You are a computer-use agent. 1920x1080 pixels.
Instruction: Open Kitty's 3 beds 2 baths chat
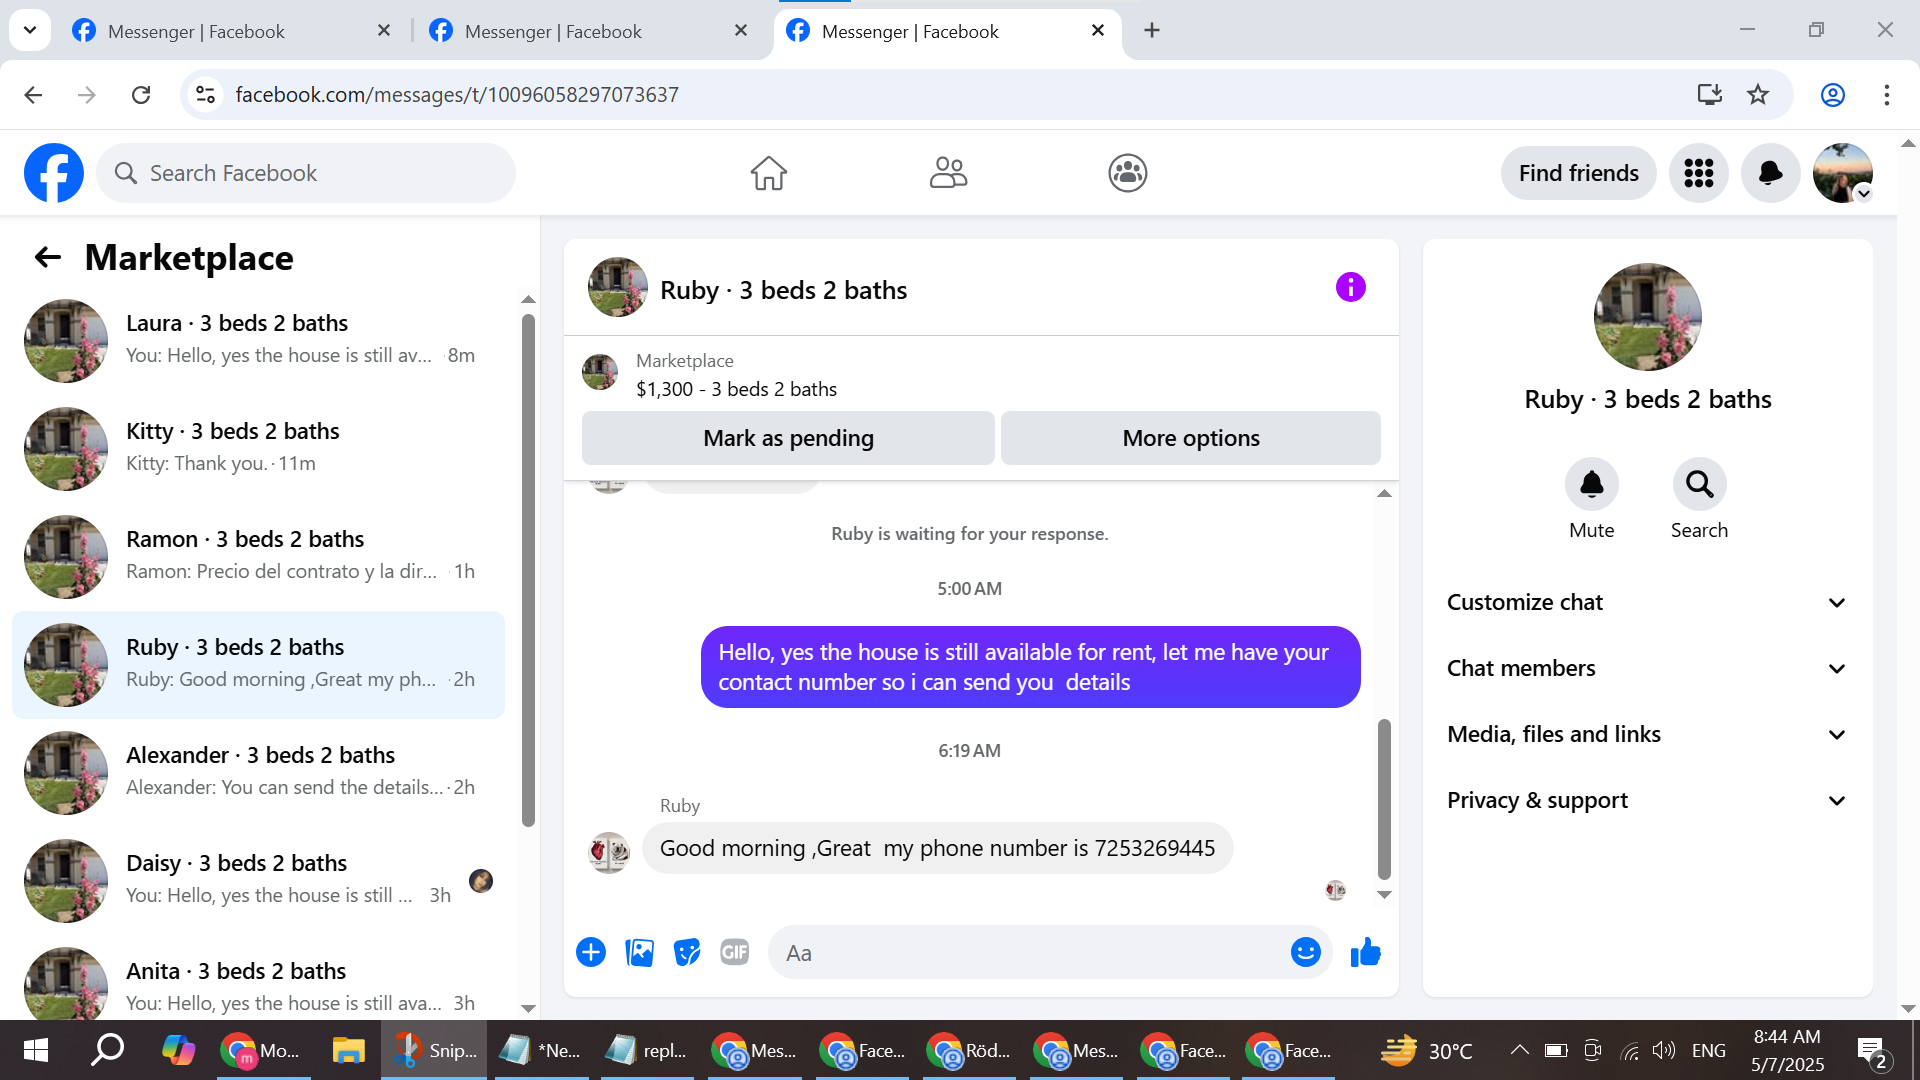coord(260,448)
